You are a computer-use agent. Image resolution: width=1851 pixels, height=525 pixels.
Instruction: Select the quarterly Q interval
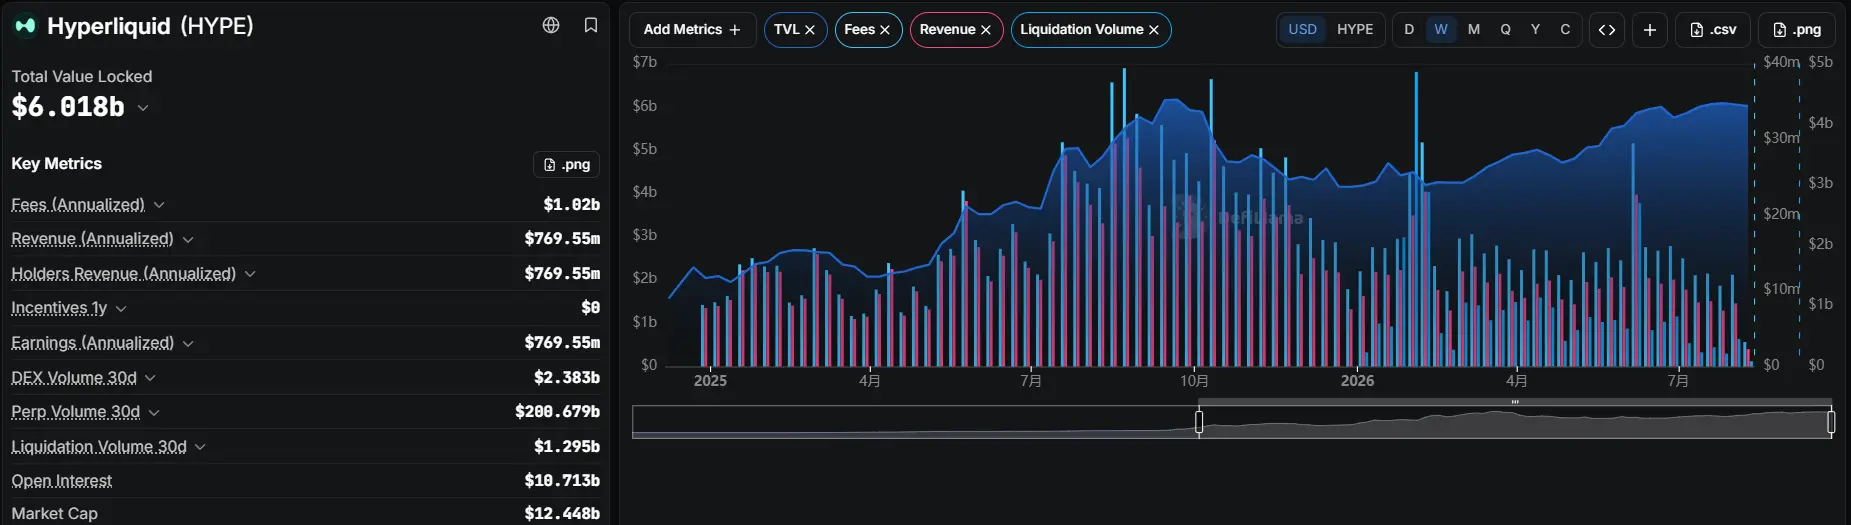coord(1505,30)
